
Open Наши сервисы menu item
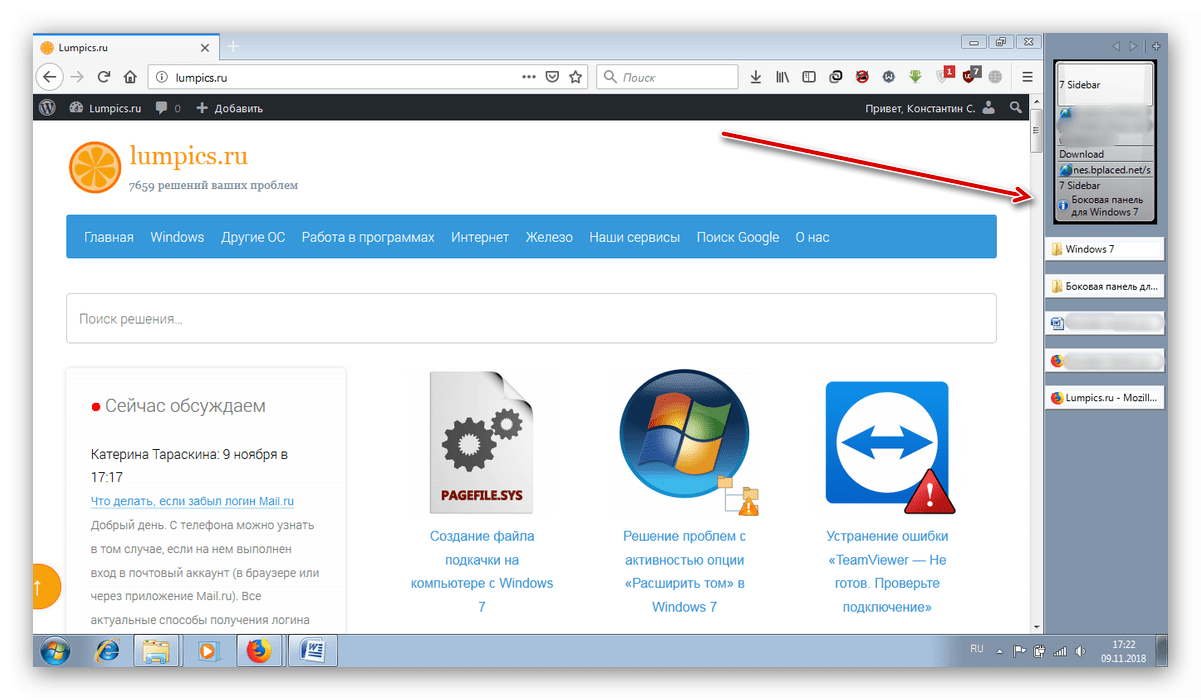tap(635, 237)
